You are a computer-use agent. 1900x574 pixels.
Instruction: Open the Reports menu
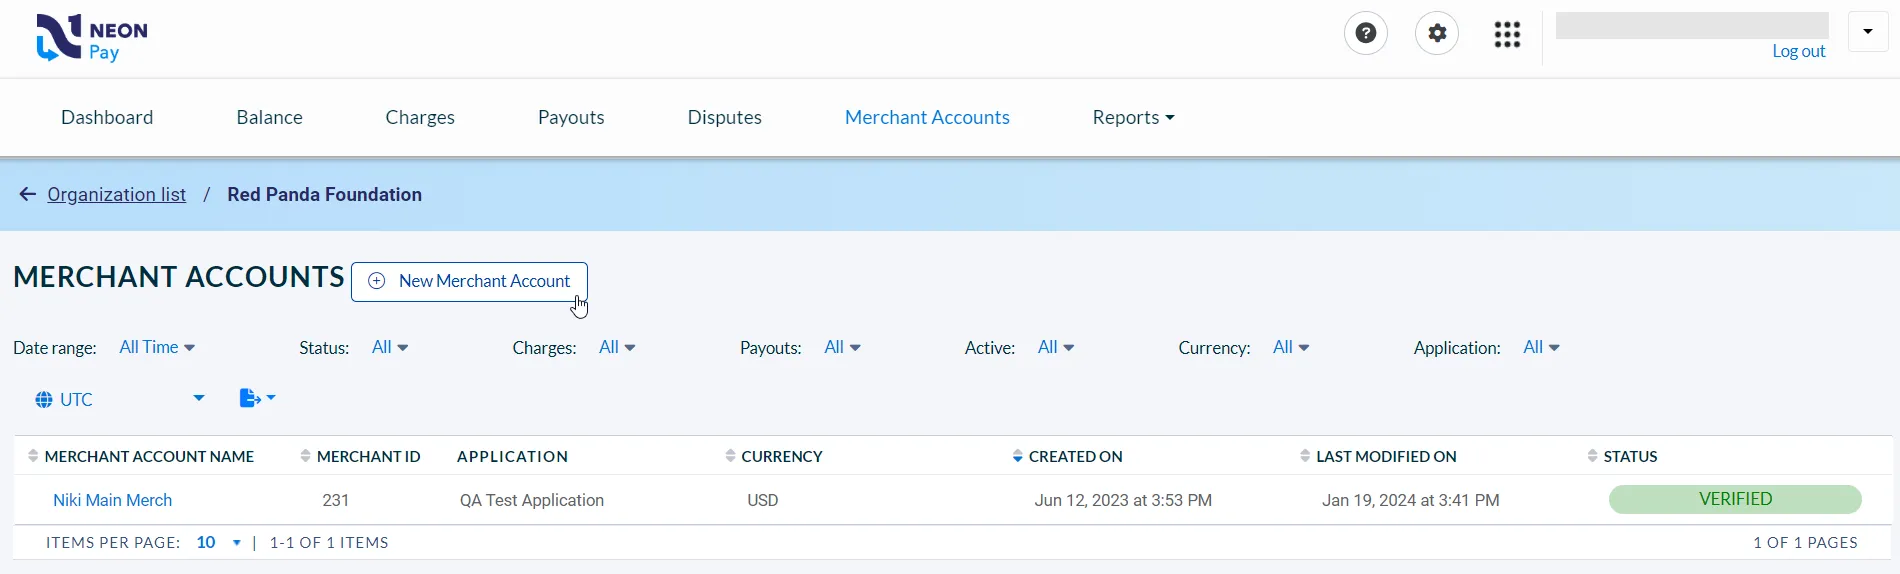(x=1133, y=118)
